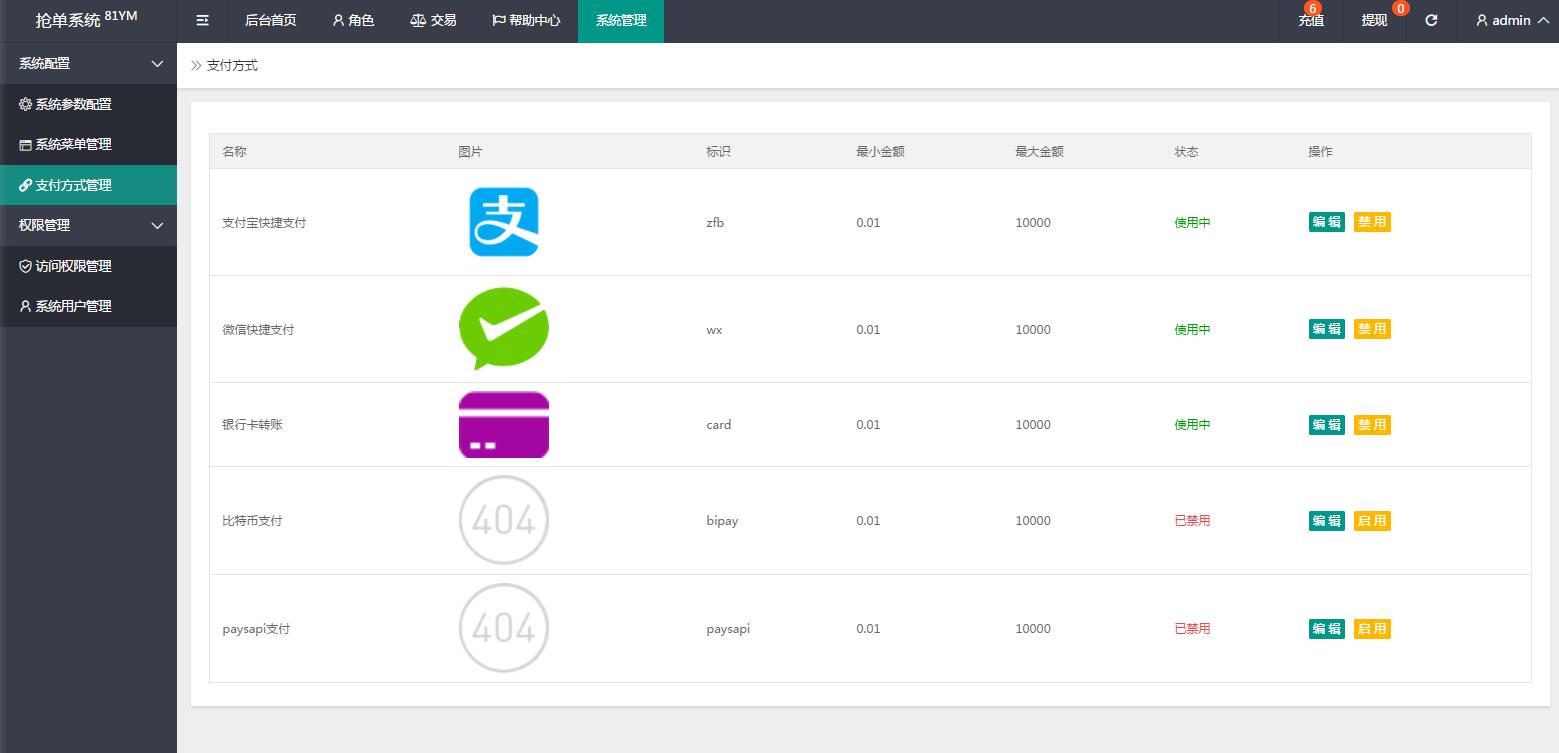Open the 帮助中心 top menu

pos(526,20)
